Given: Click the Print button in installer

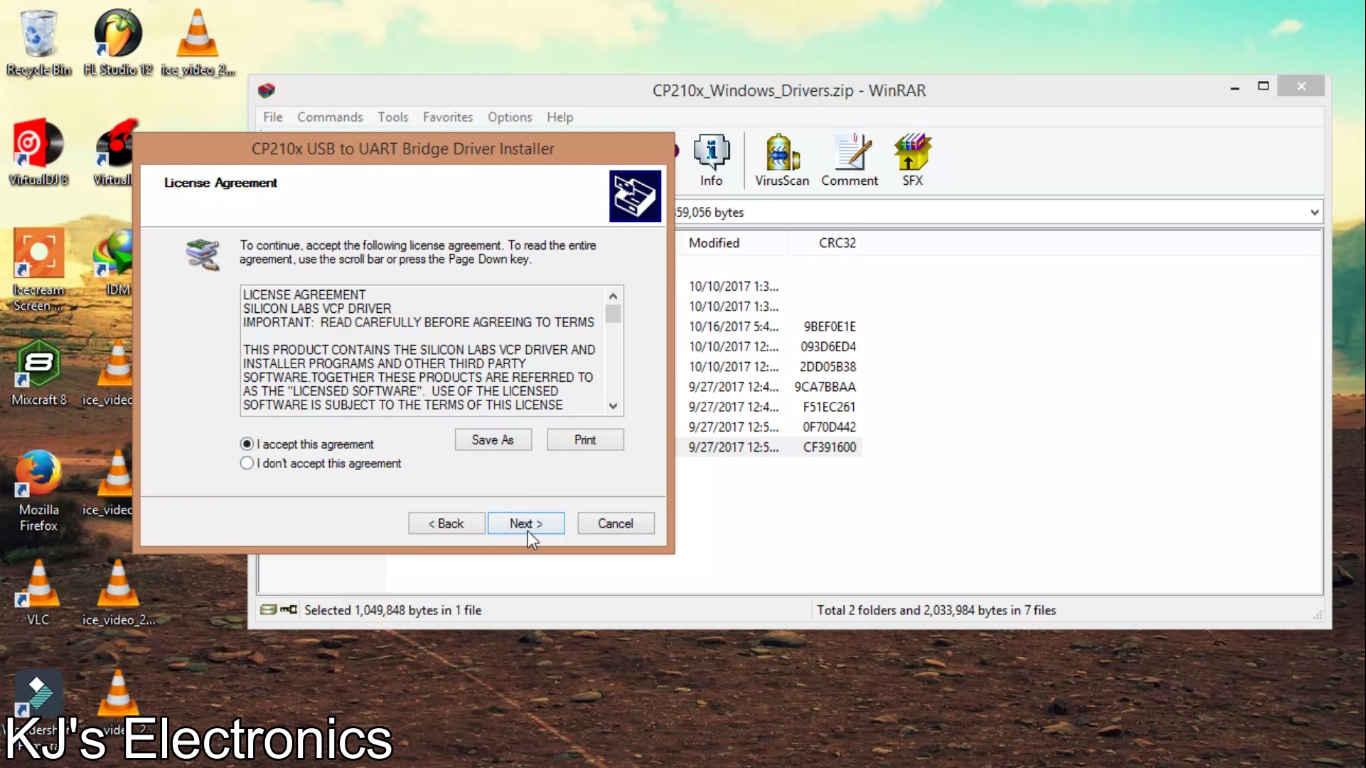Looking at the screenshot, I should coord(585,440).
